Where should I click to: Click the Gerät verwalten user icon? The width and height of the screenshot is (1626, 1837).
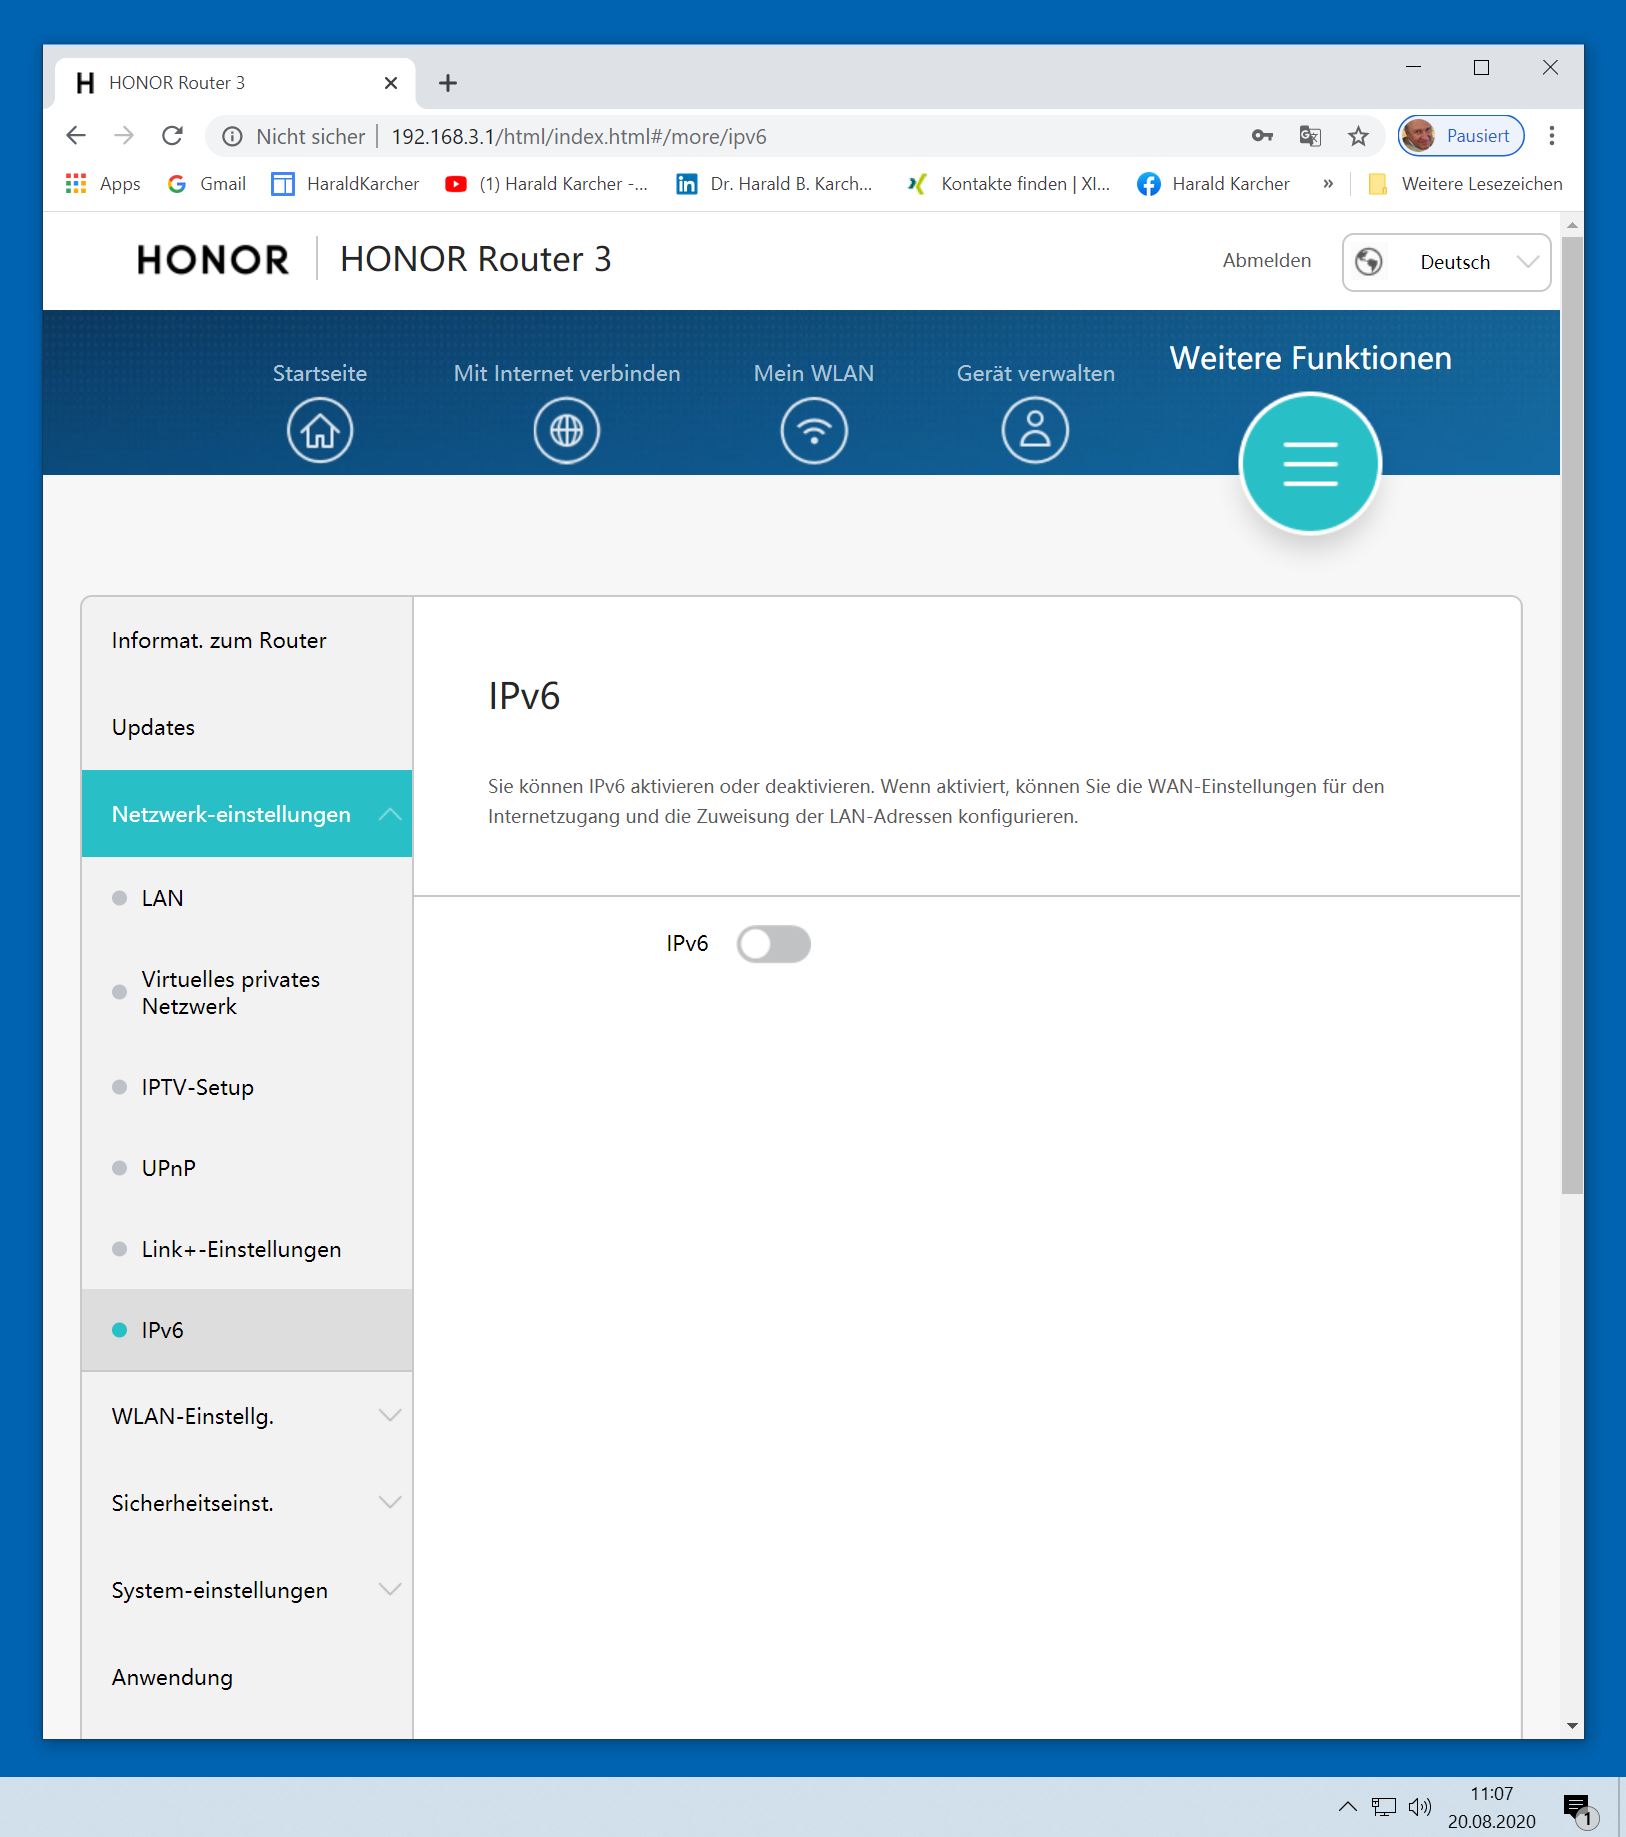pos(1035,431)
